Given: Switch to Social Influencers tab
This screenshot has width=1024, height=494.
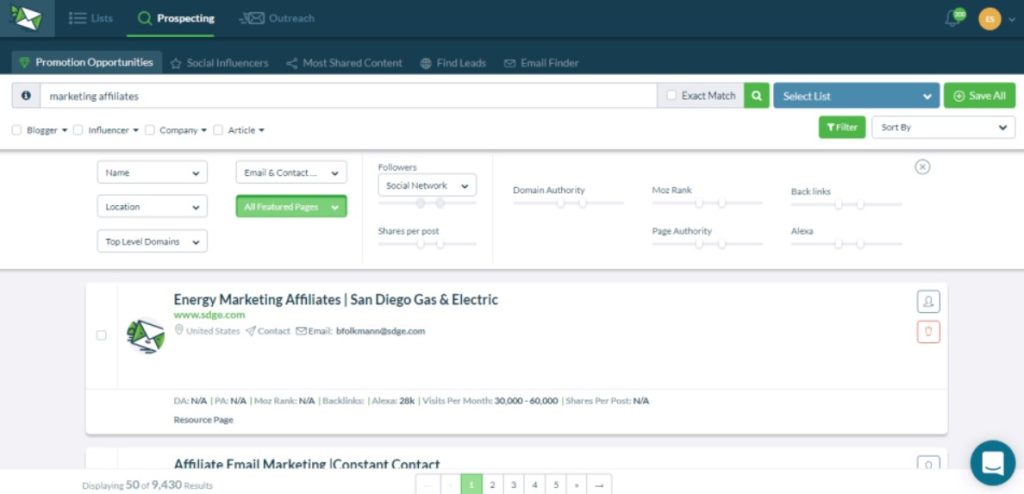Looking at the screenshot, I should 219,63.
